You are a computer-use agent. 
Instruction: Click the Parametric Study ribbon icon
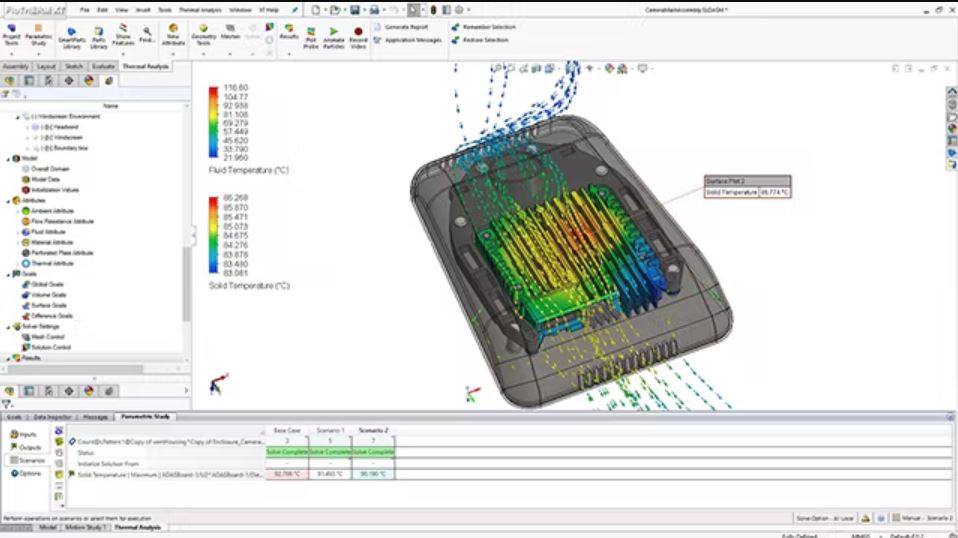(38, 35)
